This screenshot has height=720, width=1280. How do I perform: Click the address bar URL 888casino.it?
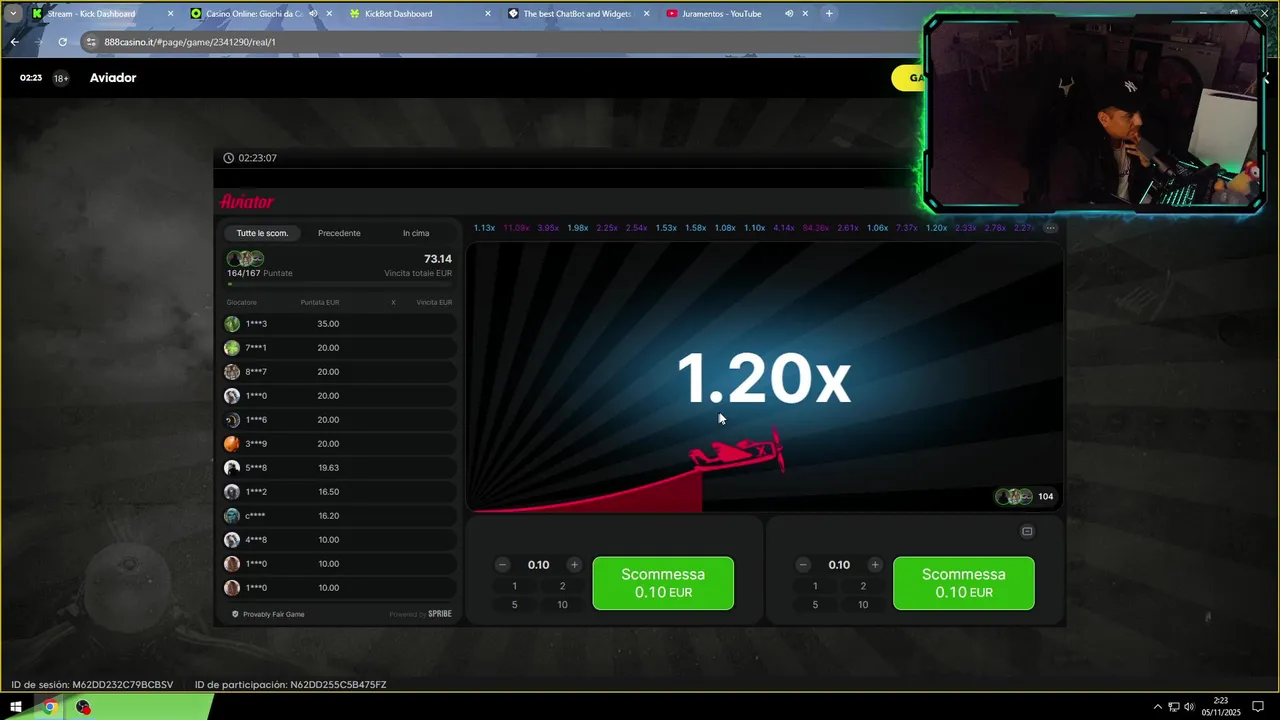[x=189, y=42]
